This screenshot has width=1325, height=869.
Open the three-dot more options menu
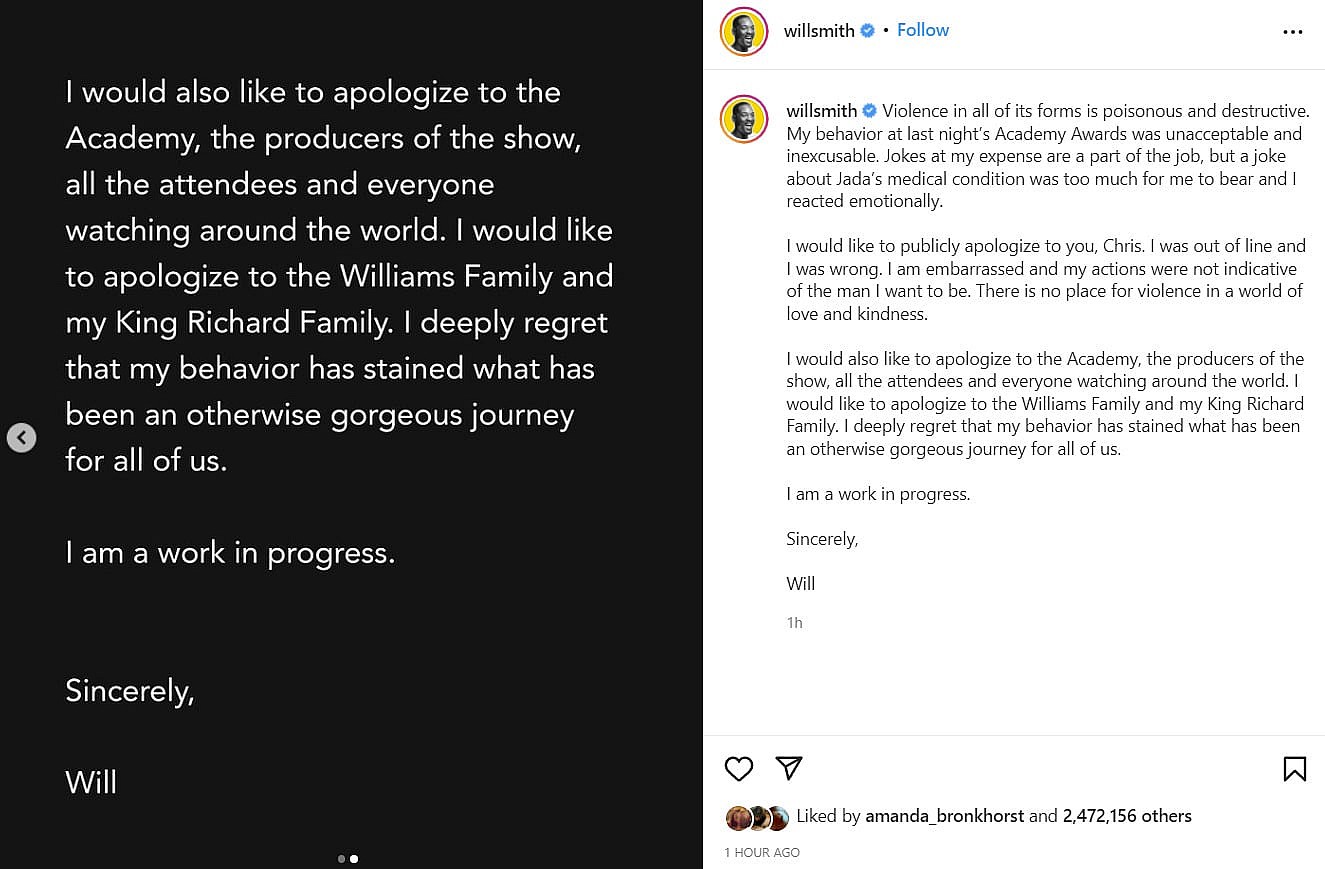(1293, 32)
